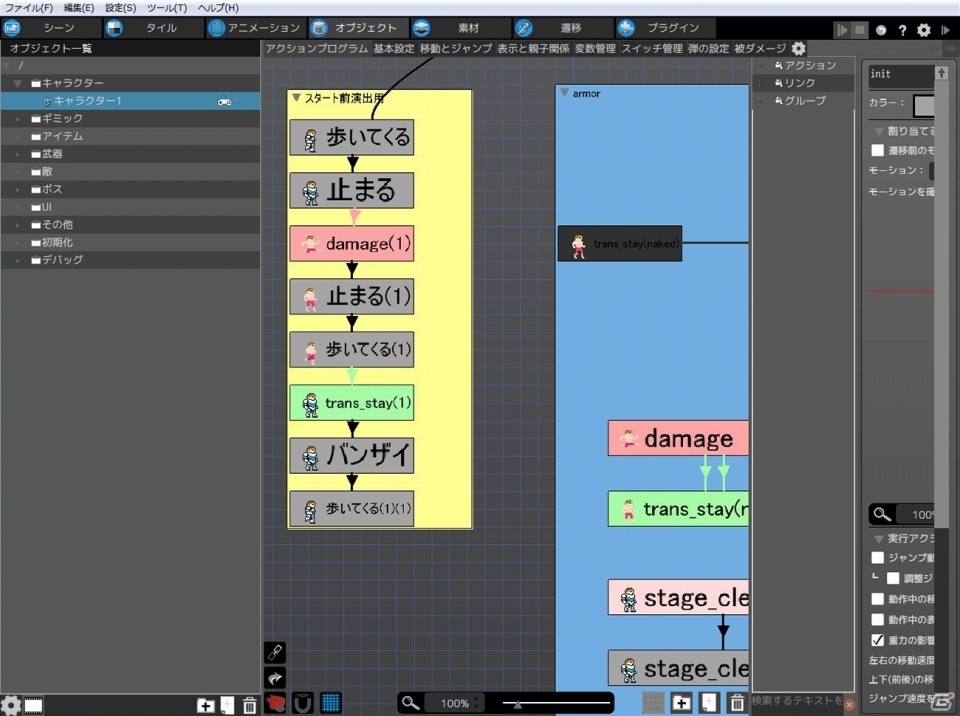Select the 表示と親子関係 sub-tab
960x716 pixels.
(533, 48)
